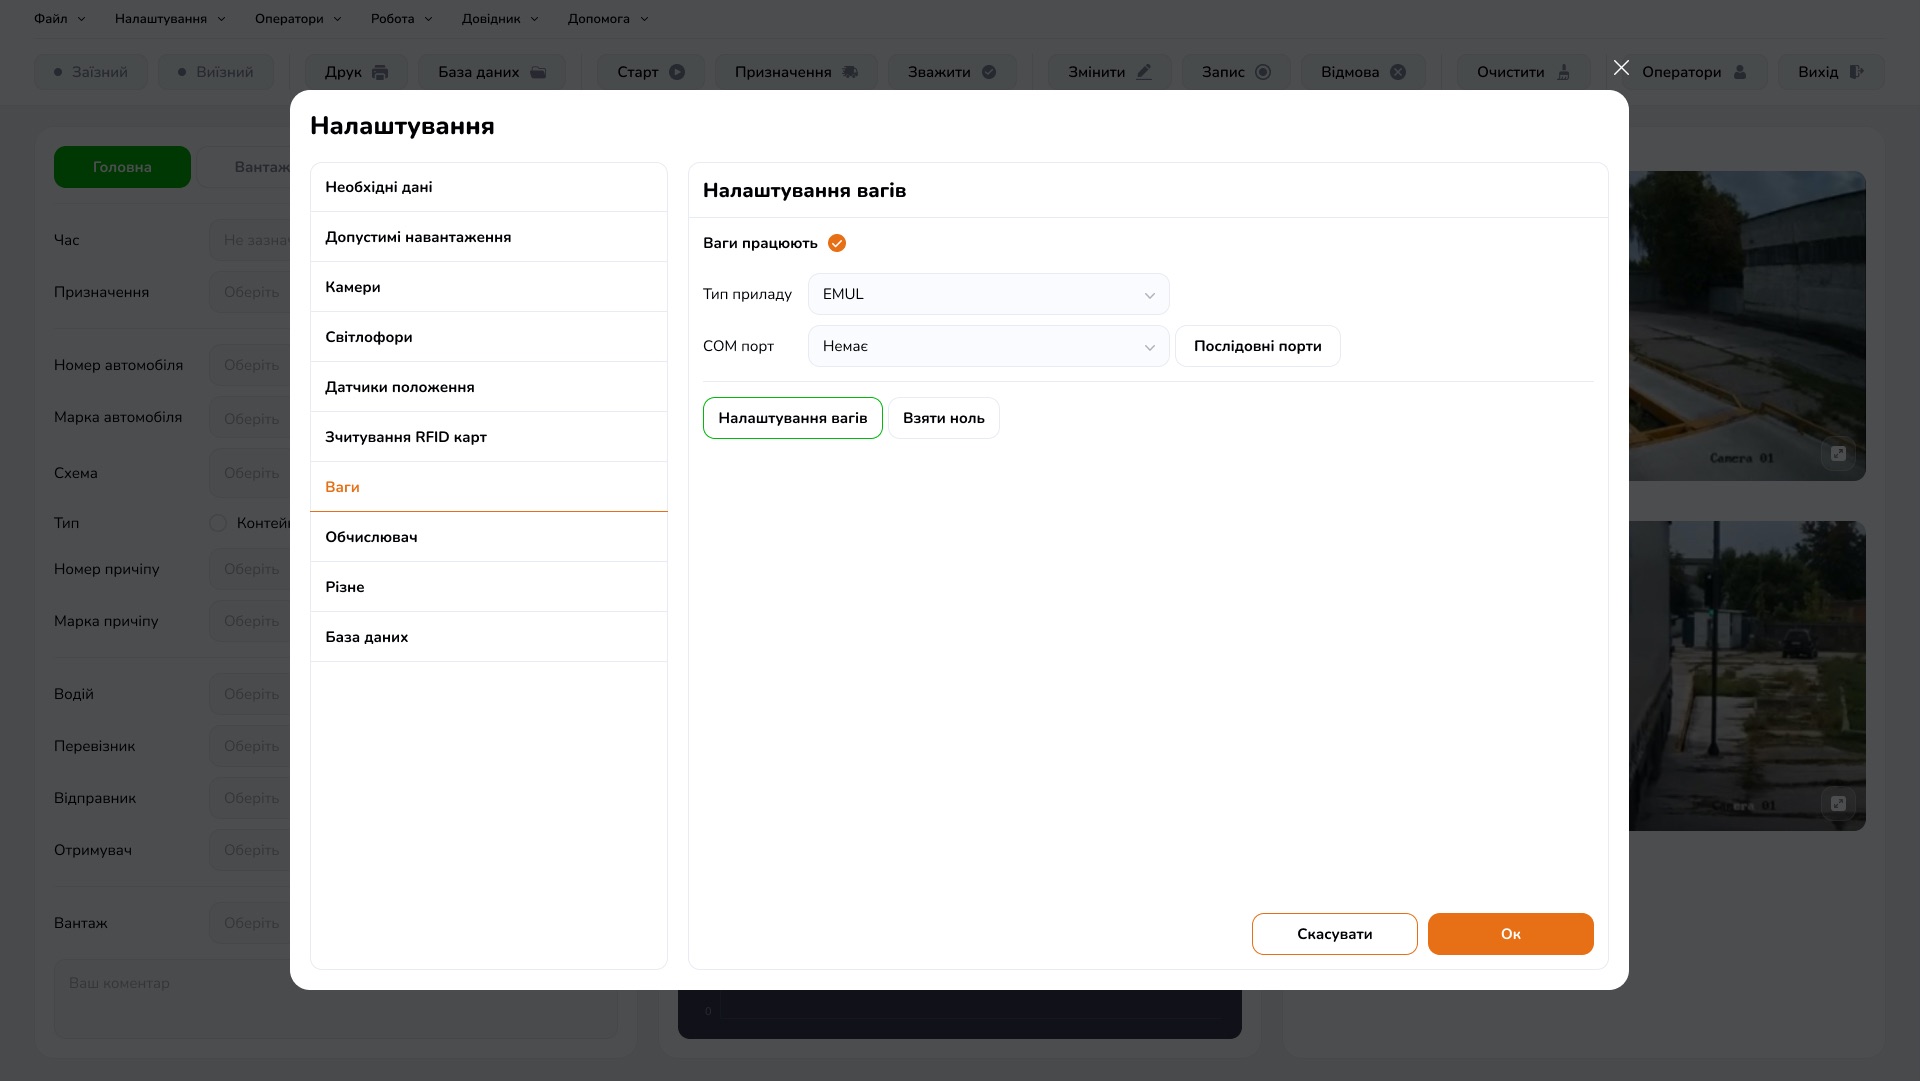Open the Довідник menu

pos(500,19)
